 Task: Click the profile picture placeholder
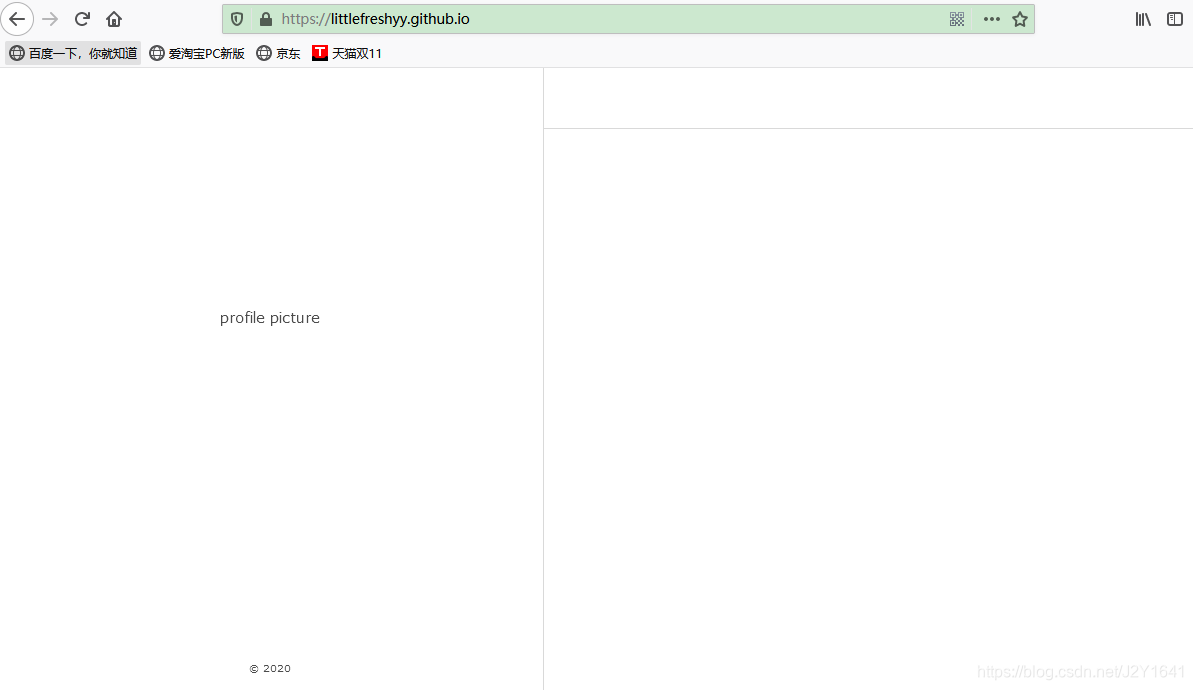270,318
